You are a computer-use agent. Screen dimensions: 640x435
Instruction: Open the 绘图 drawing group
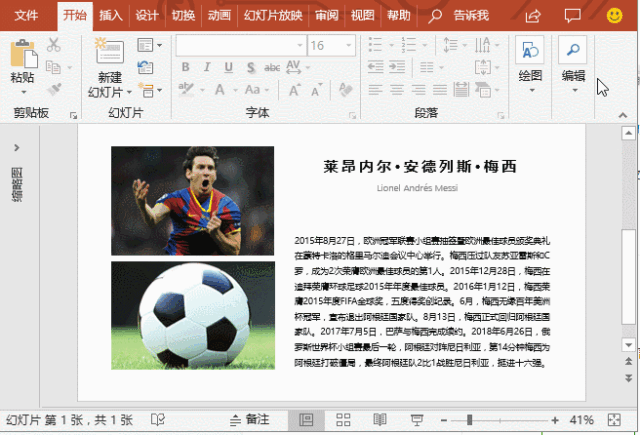(530, 64)
